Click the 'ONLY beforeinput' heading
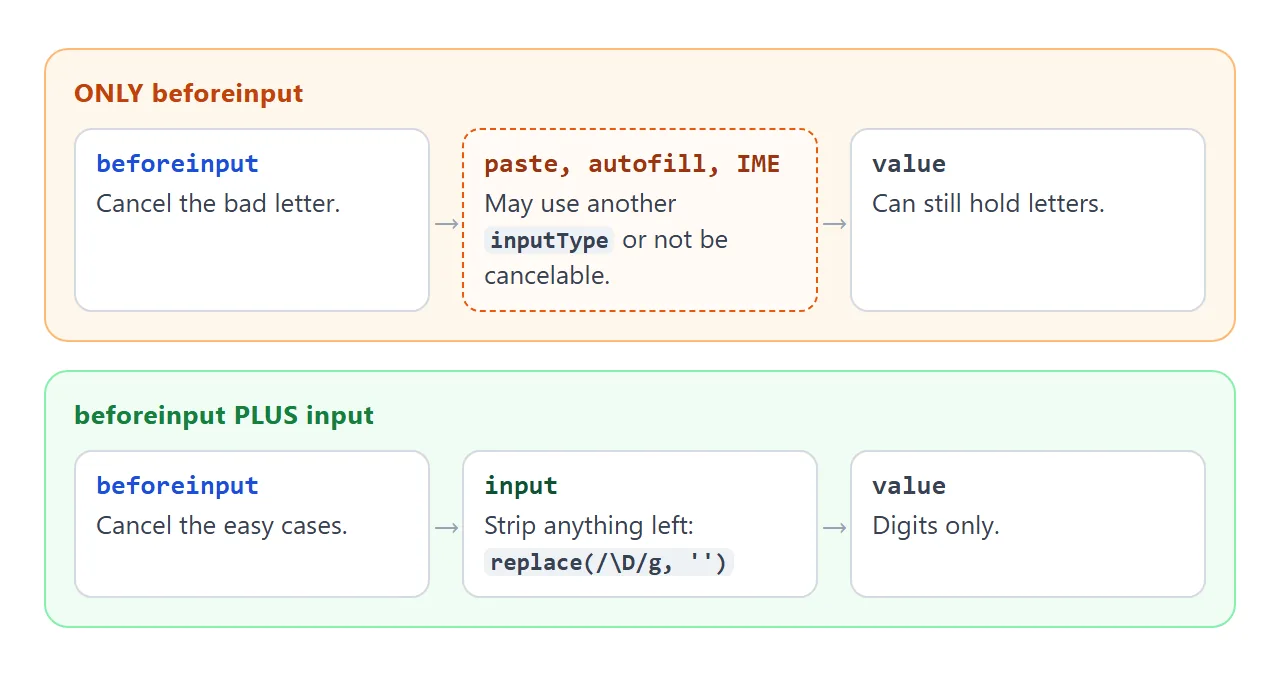1280x680 pixels. click(x=188, y=94)
